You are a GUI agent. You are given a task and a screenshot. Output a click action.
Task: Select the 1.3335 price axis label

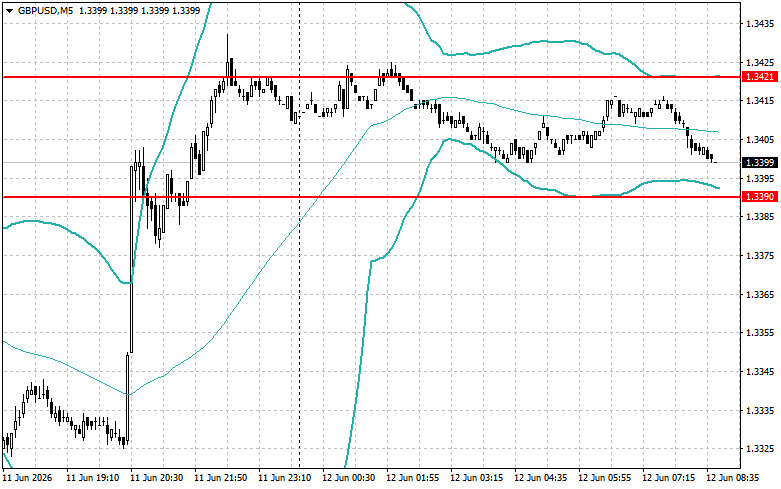click(760, 410)
